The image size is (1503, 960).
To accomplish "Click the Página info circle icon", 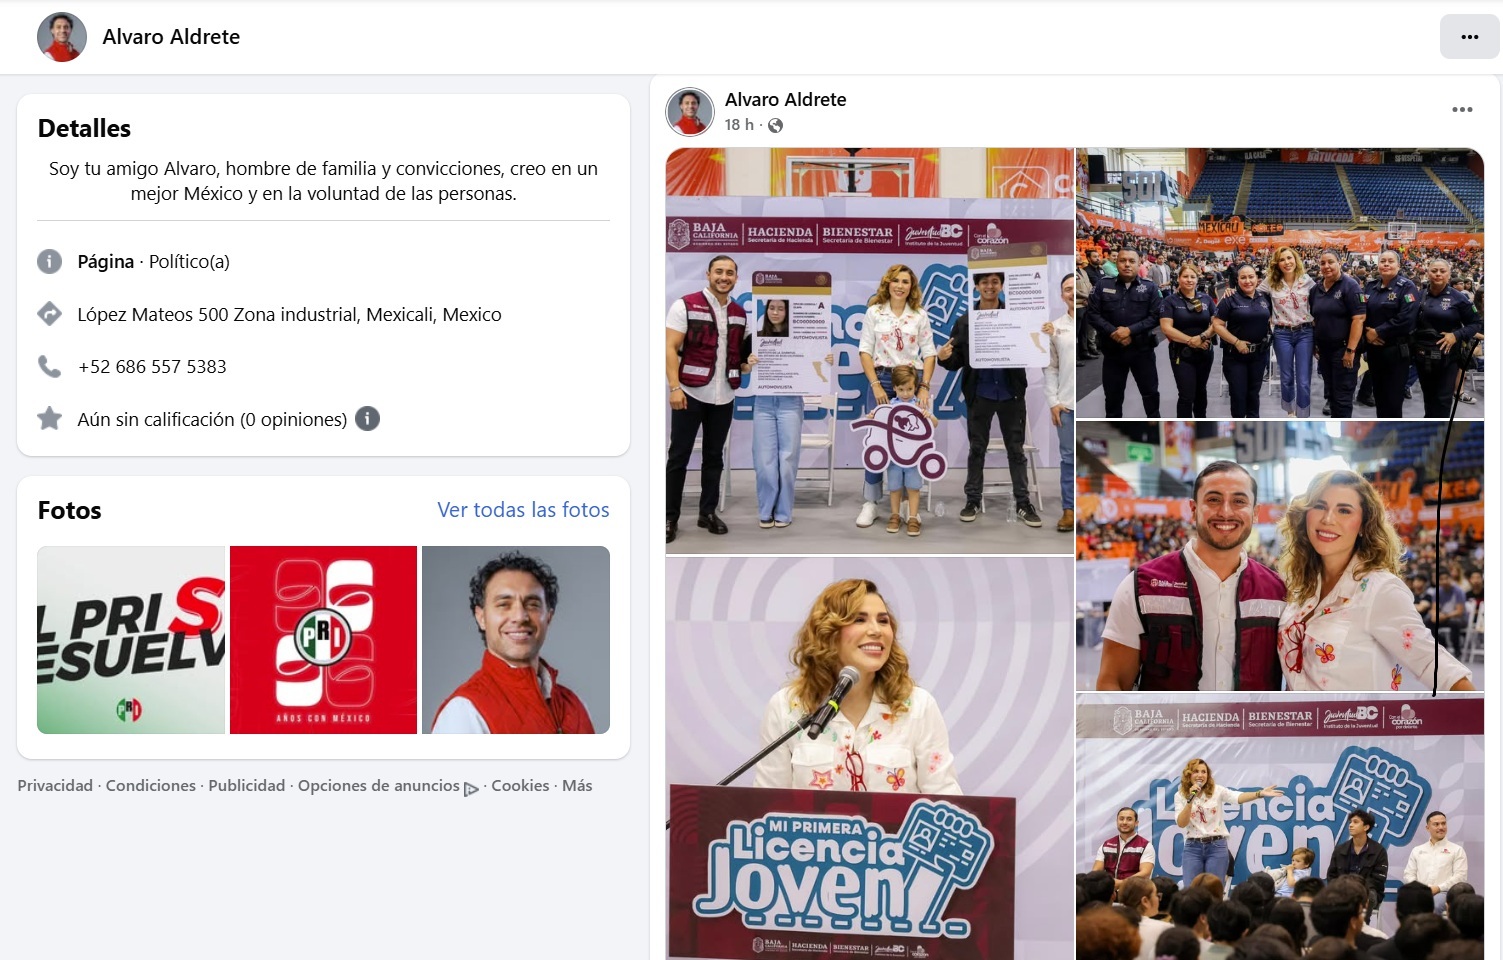I will coord(49,261).
